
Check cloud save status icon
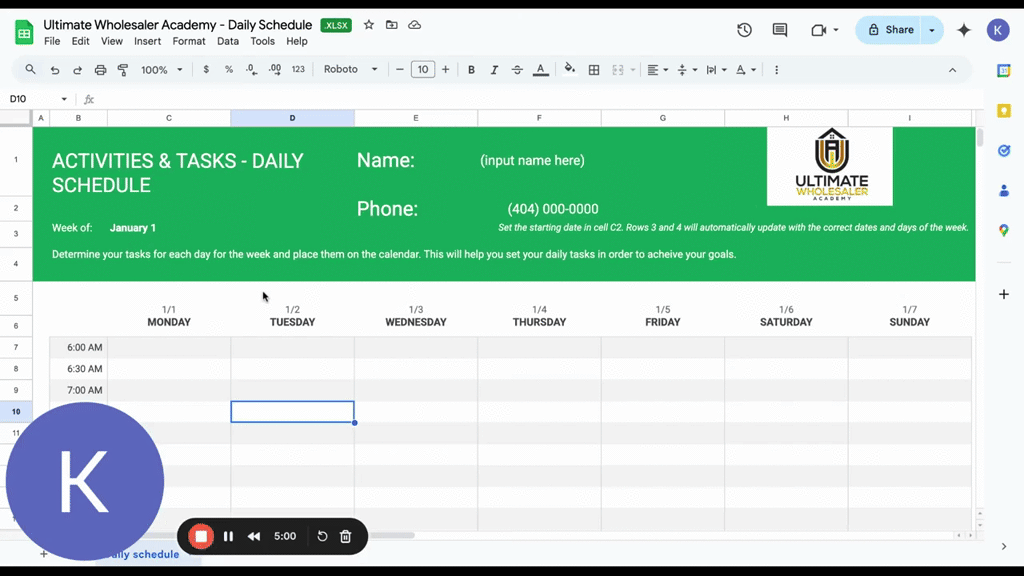(x=415, y=25)
